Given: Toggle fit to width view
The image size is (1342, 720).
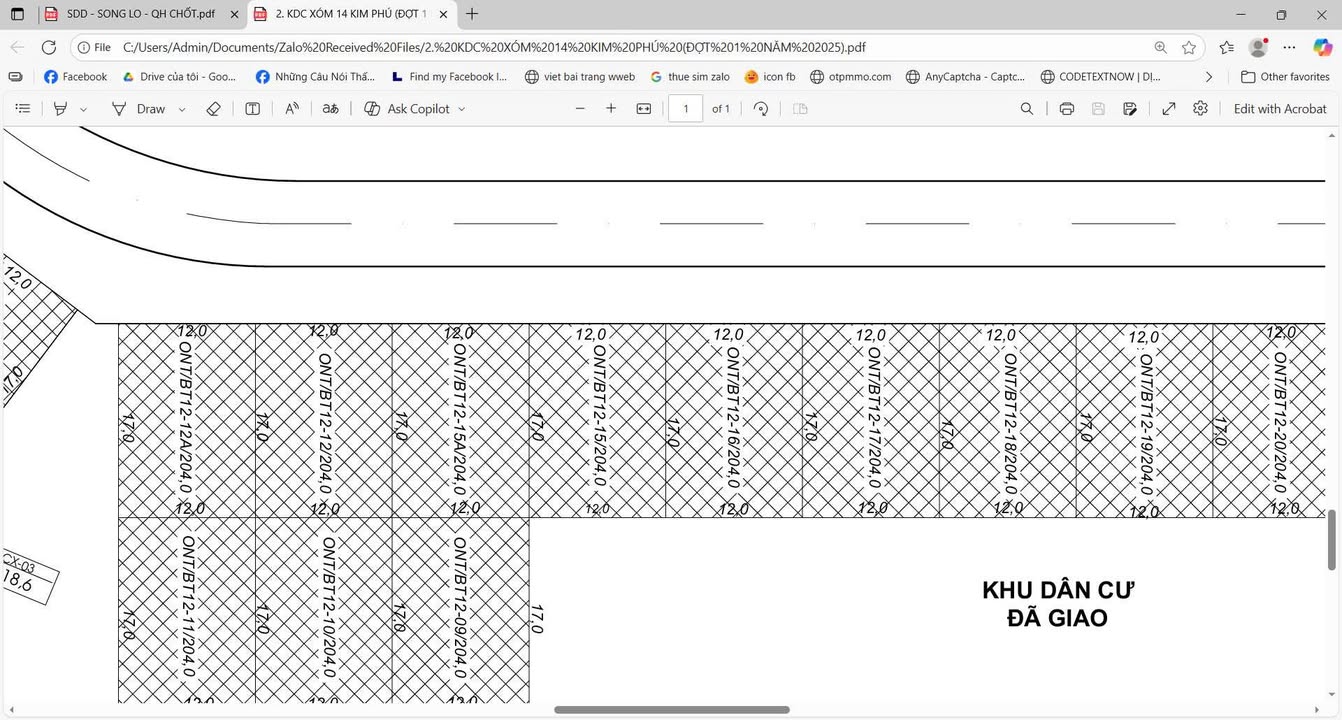Looking at the screenshot, I should [644, 109].
